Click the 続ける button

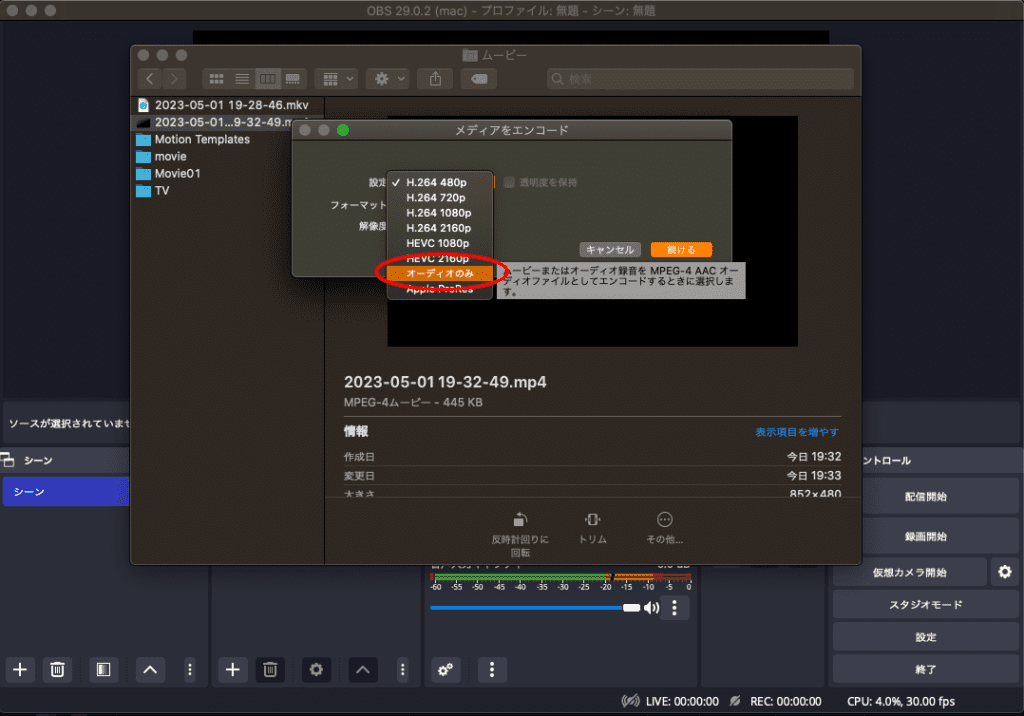click(681, 250)
